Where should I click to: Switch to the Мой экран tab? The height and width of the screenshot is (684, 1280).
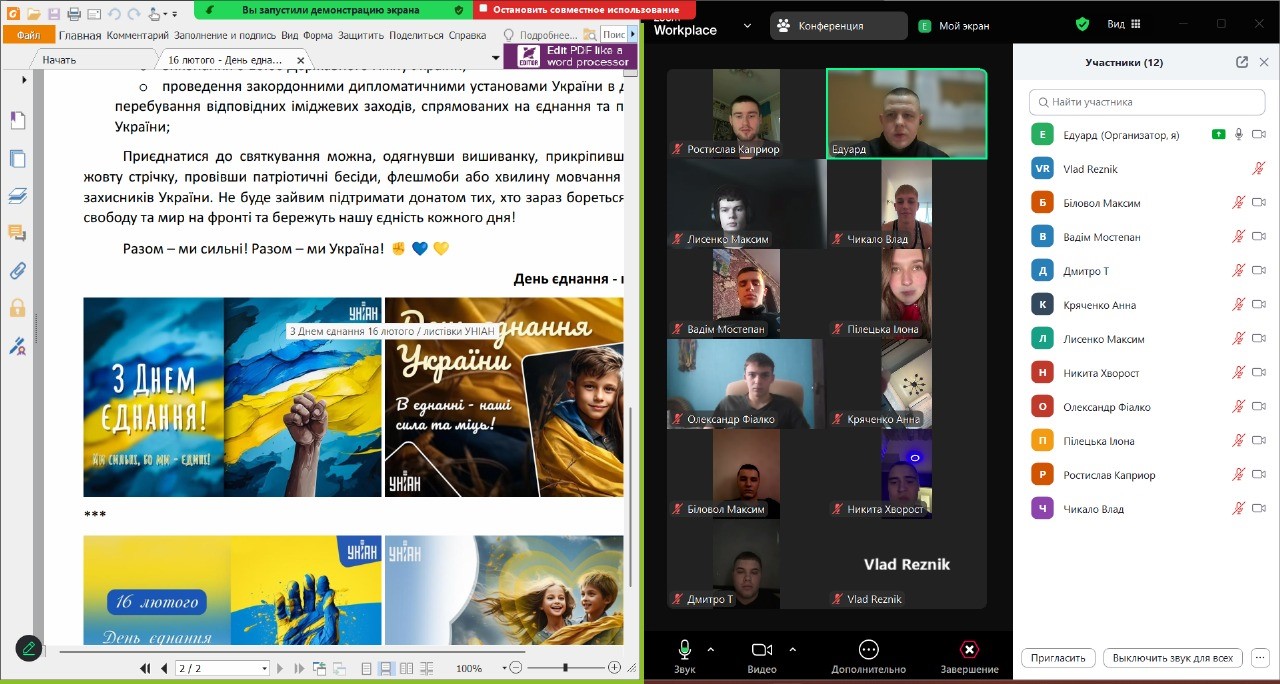[x=954, y=26]
